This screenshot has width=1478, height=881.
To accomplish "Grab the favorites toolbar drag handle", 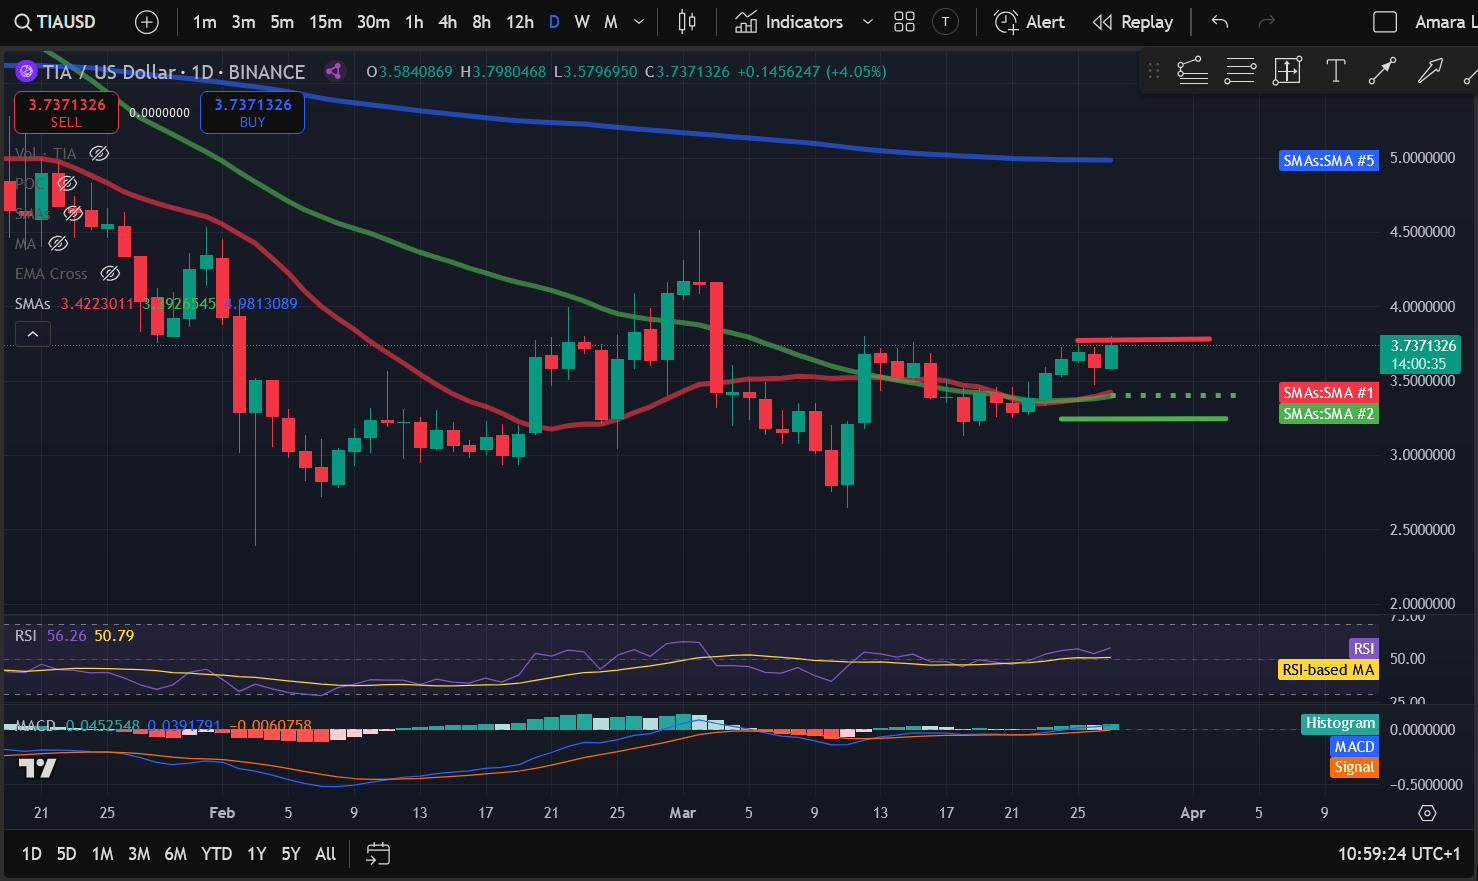I will click(x=1154, y=71).
